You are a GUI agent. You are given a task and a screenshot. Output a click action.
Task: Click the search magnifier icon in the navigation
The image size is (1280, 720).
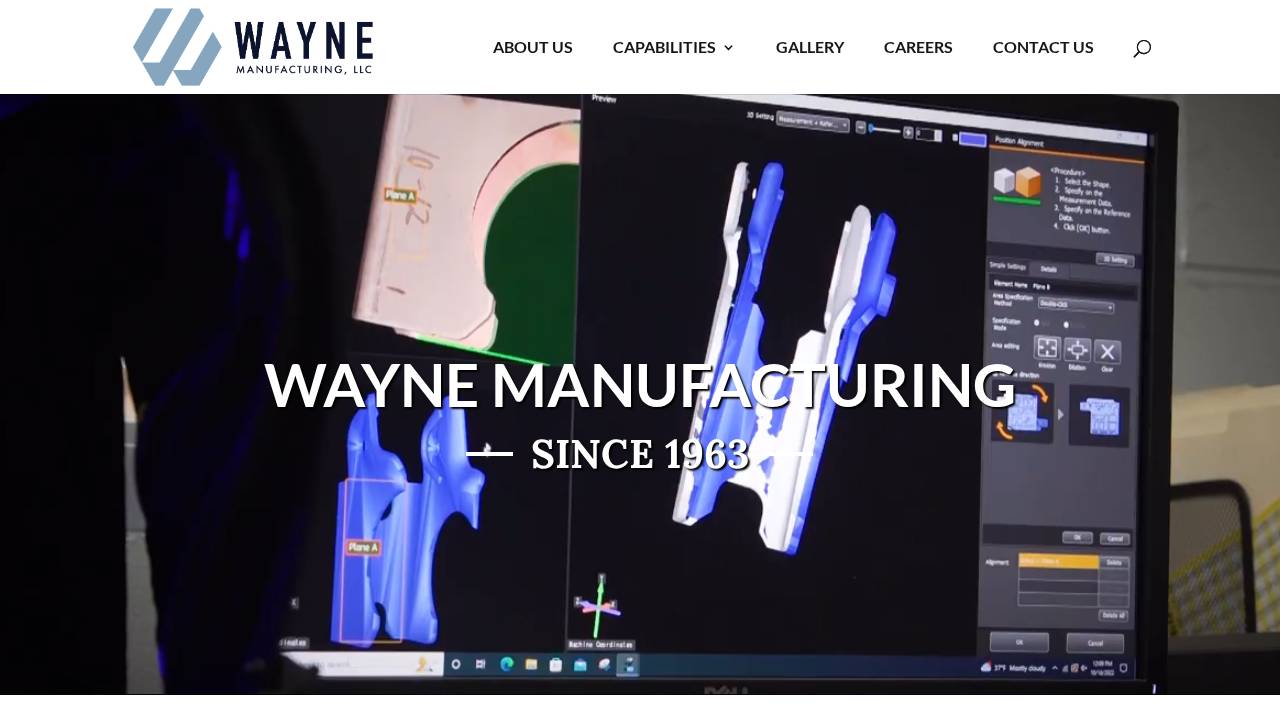pyautogui.click(x=1141, y=47)
